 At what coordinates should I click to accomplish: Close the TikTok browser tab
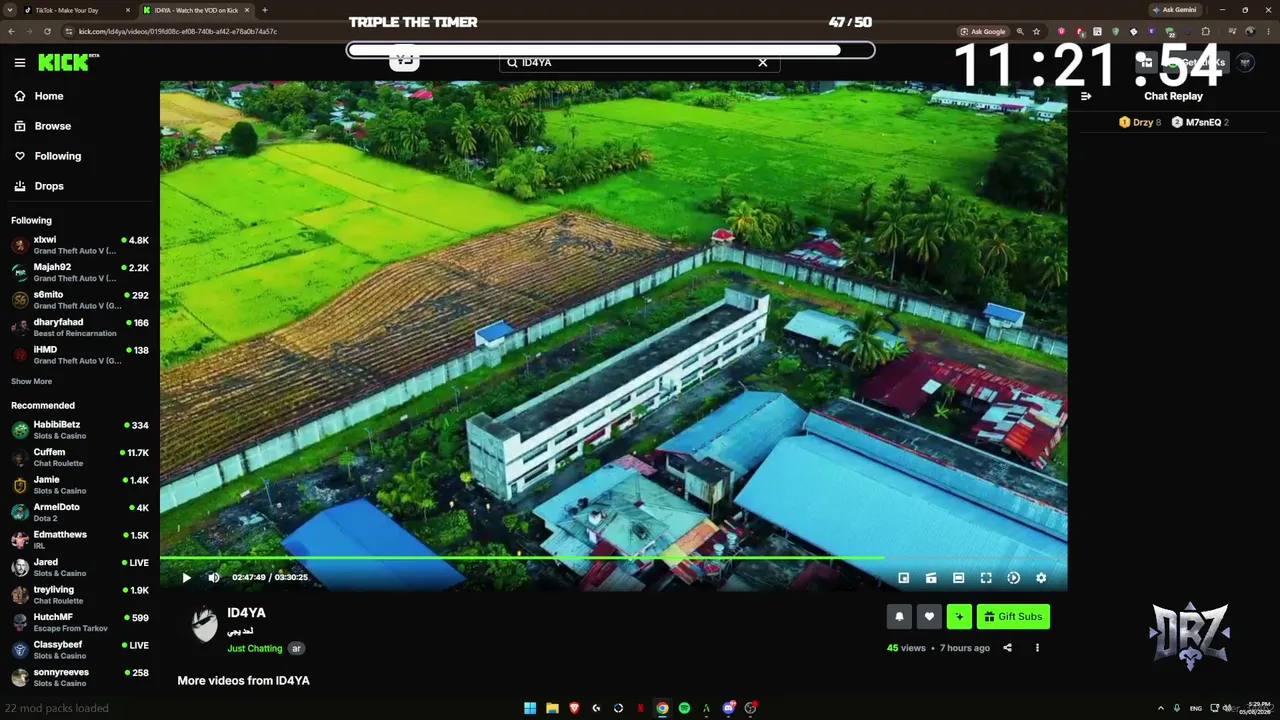pos(128,10)
